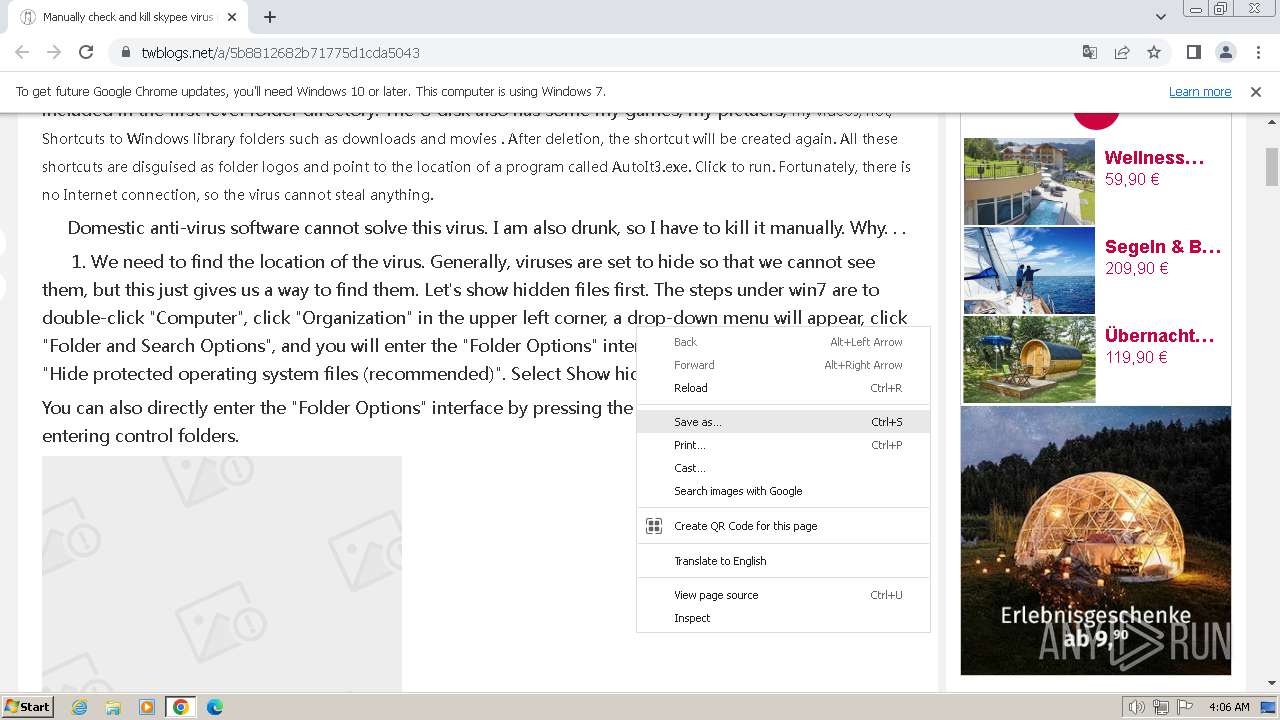Click the browser Back arrow button

(x=22, y=52)
